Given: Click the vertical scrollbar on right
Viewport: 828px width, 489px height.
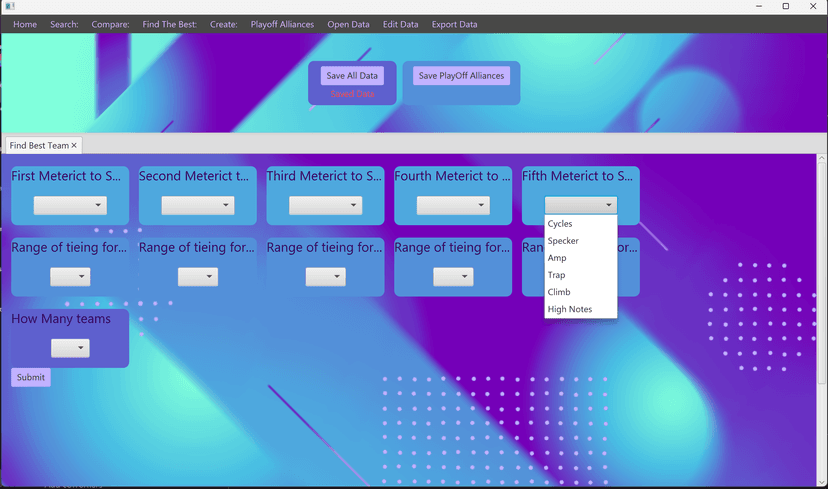Looking at the screenshot, I should (x=822, y=270).
